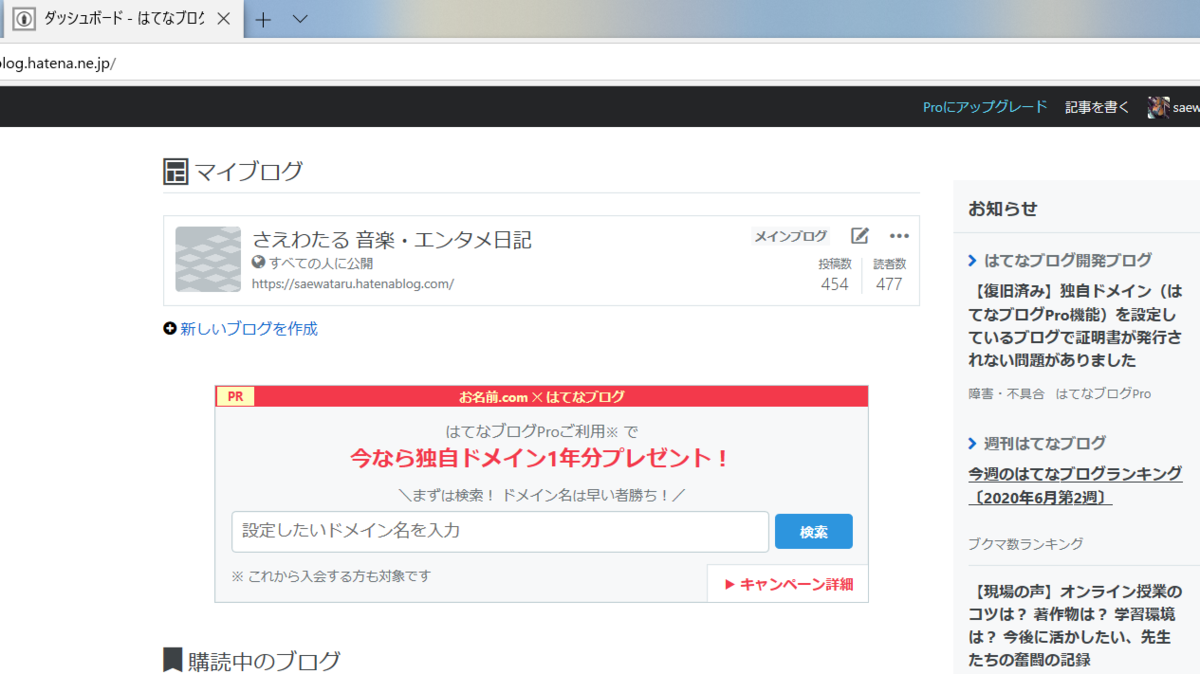Click the blog's patterned thumbnail image
1200x674 pixels.
tap(207, 257)
